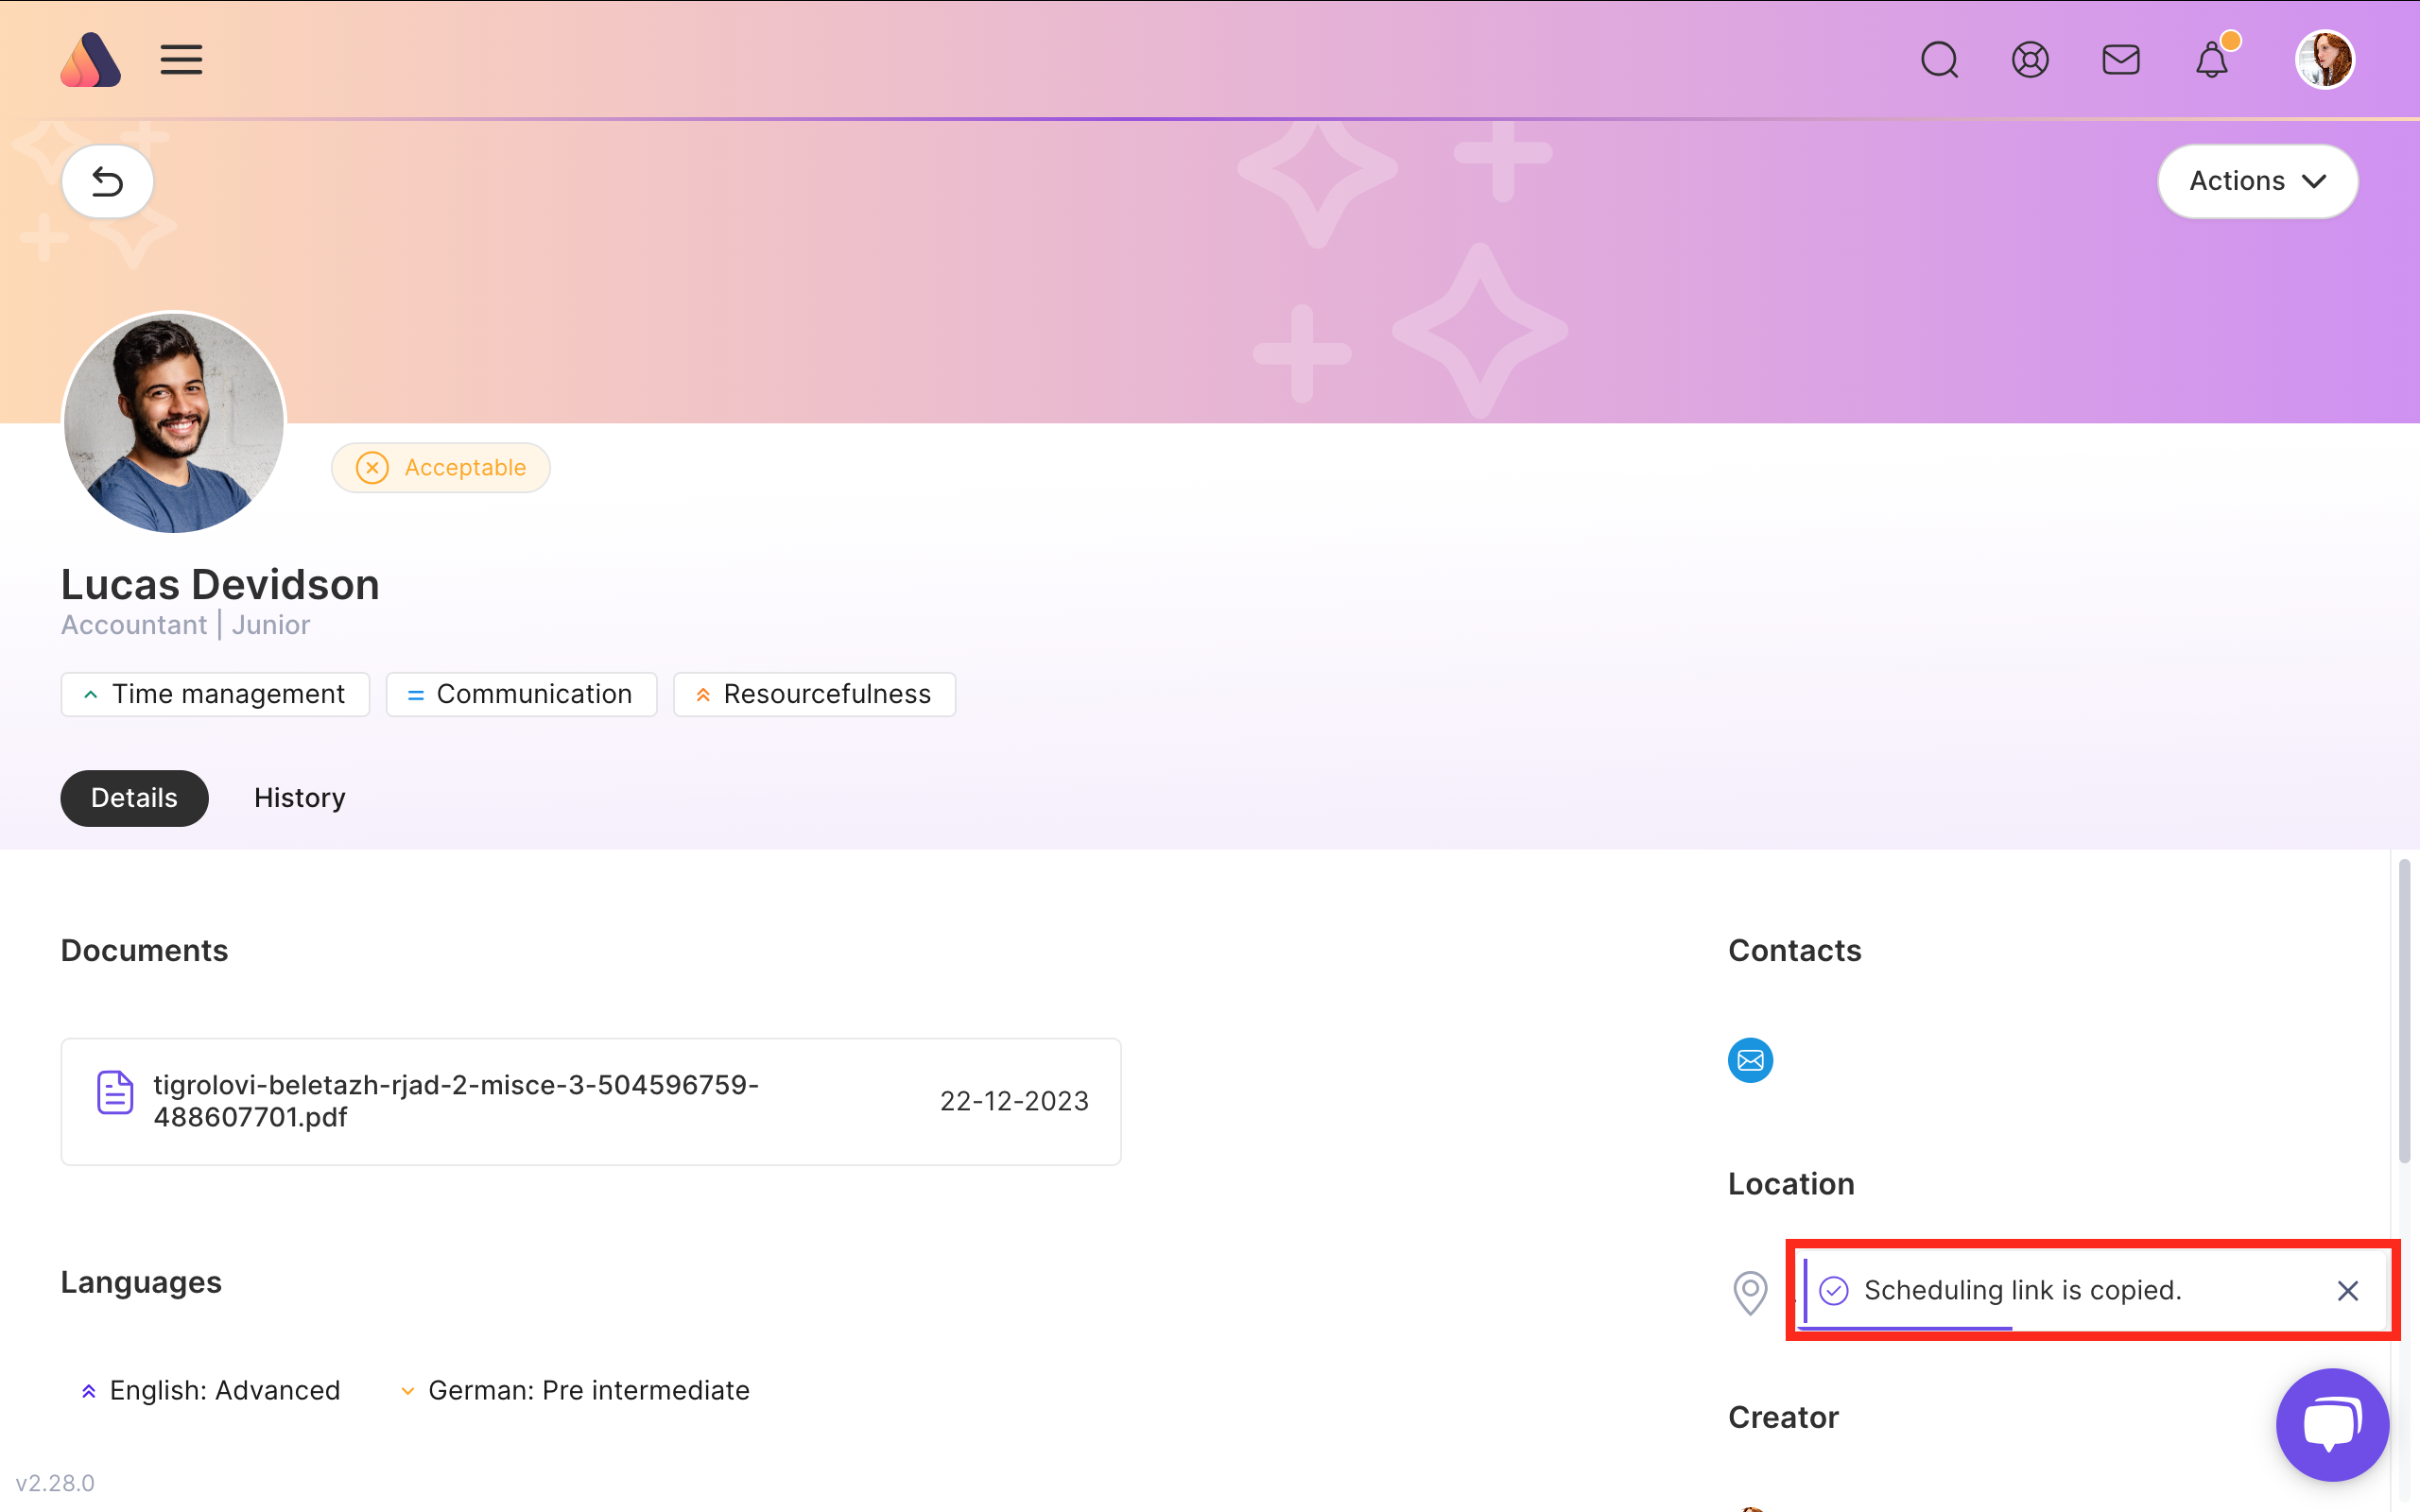Click the toast success checkmark icon
Image resolution: width=2420 pixels, height=1512 pixels.
click(x=1834, y=1291)
